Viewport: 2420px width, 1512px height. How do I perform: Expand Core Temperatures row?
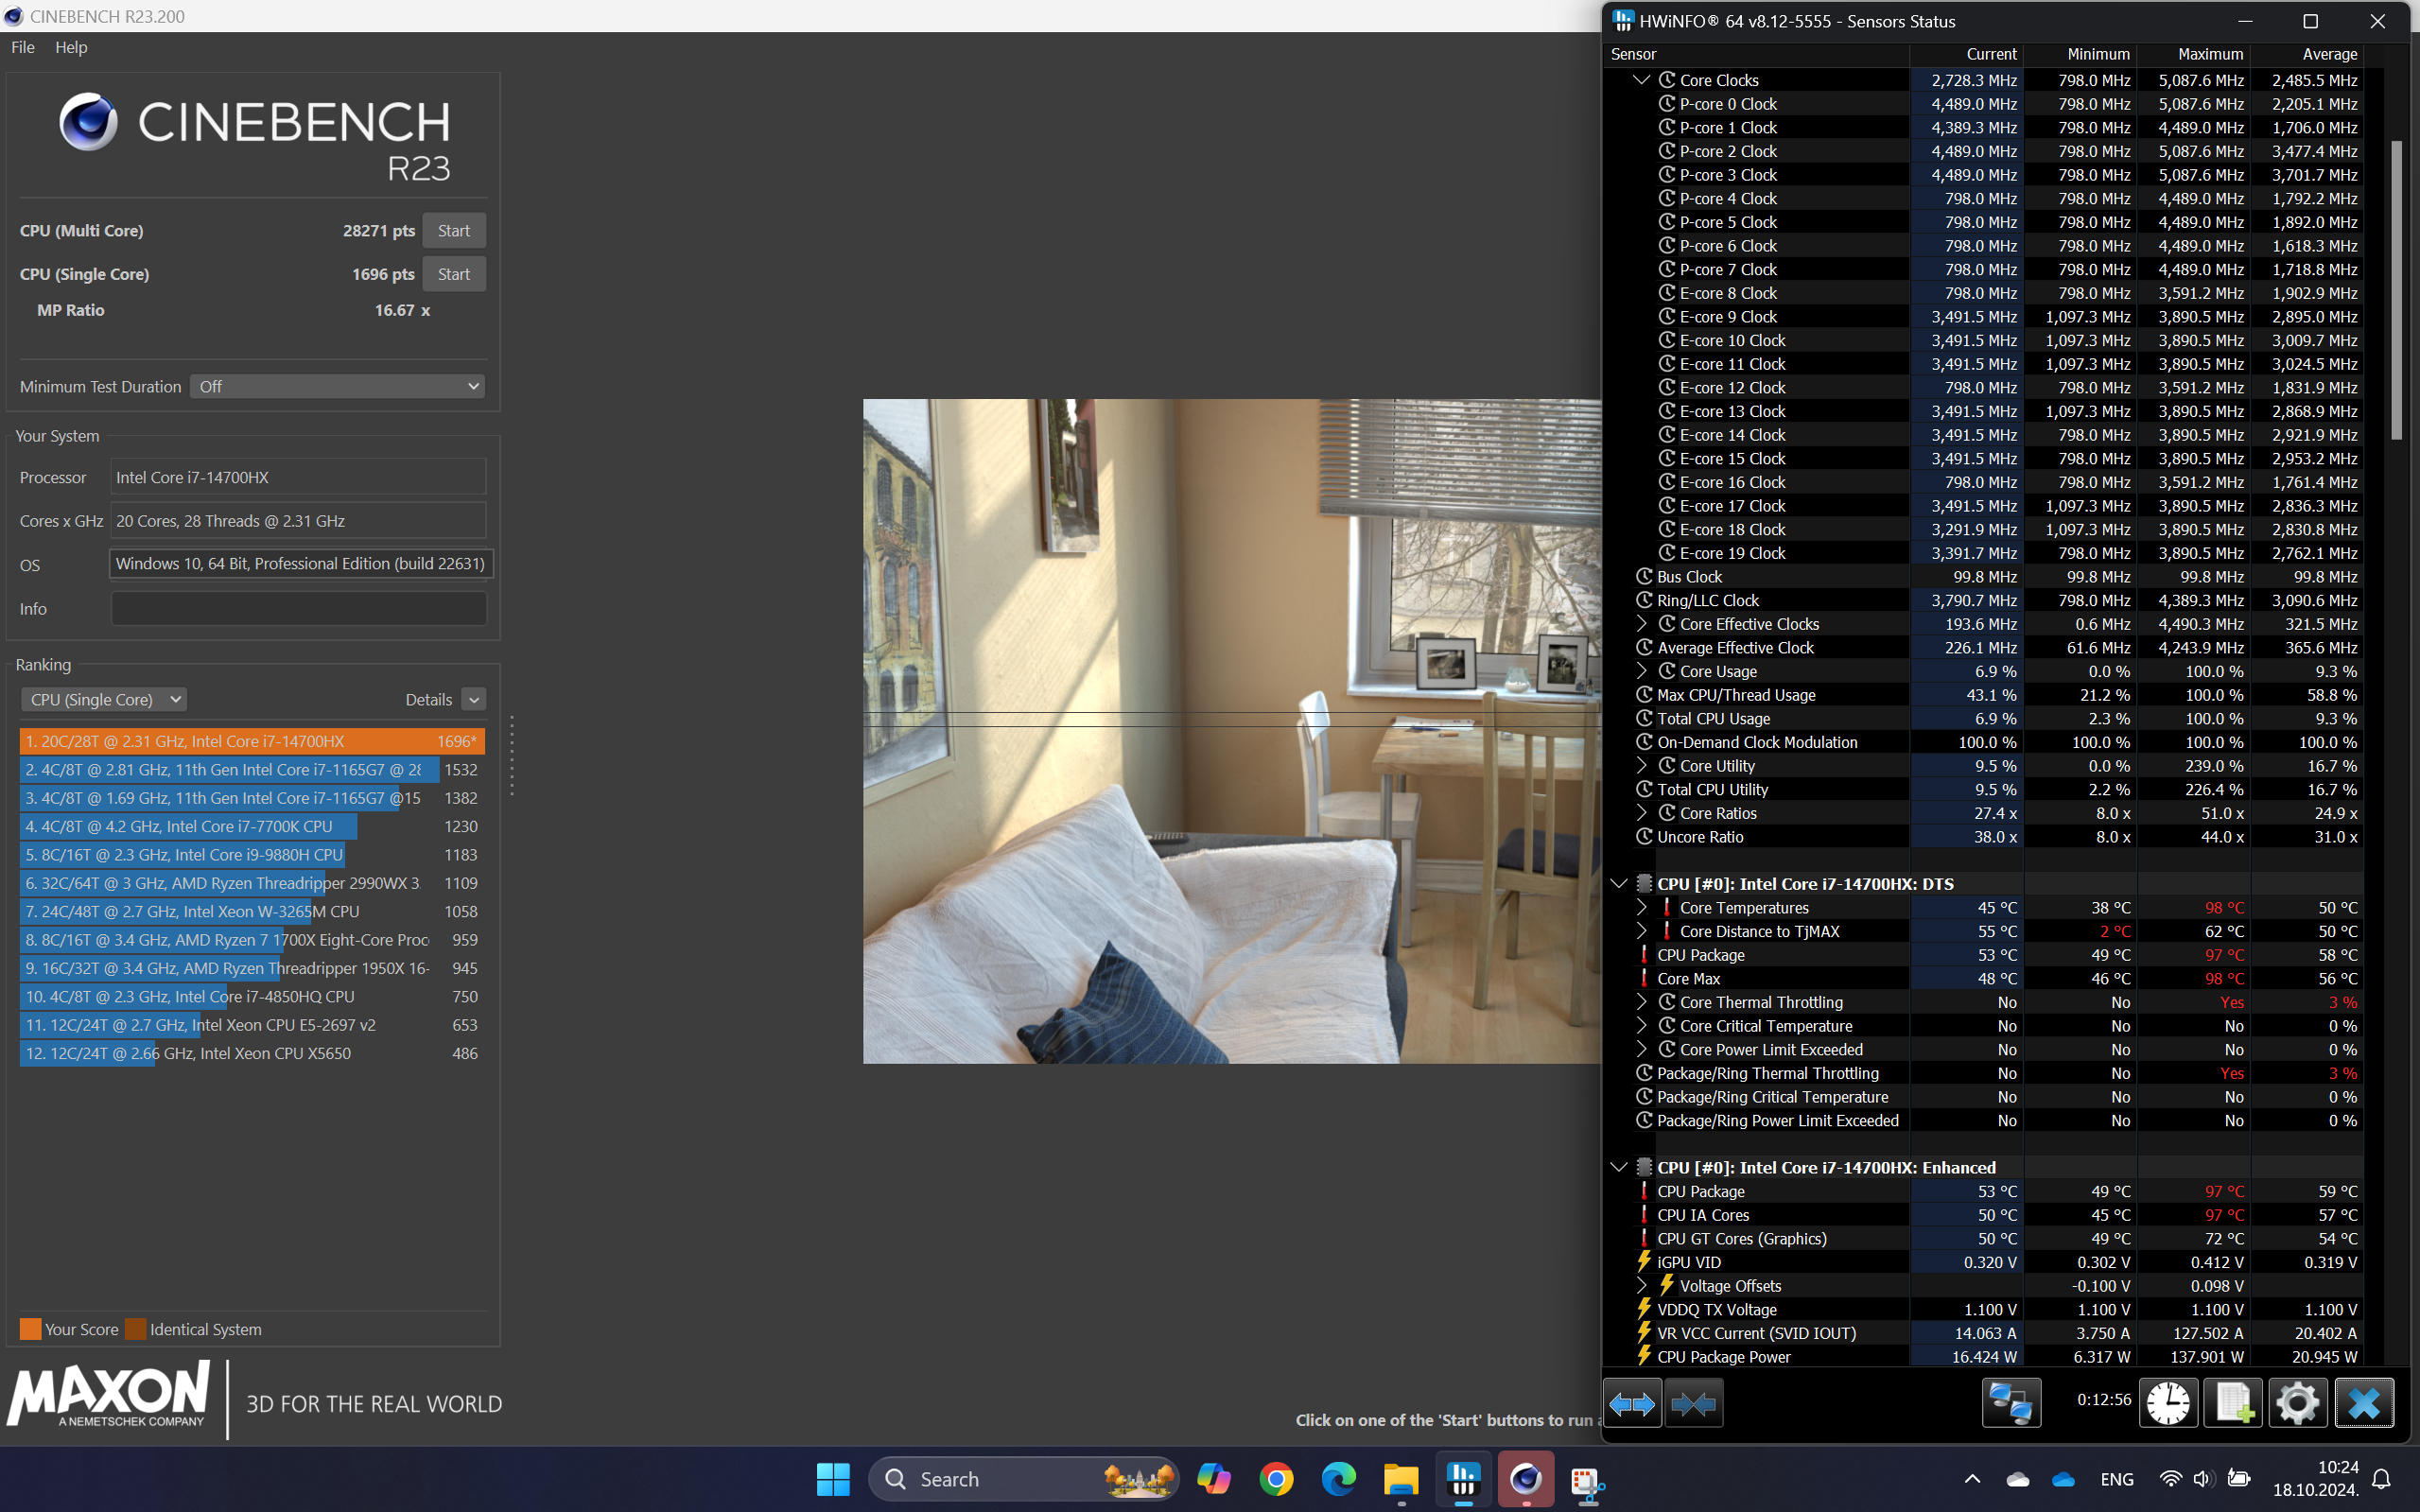[x=1641, y=908]
